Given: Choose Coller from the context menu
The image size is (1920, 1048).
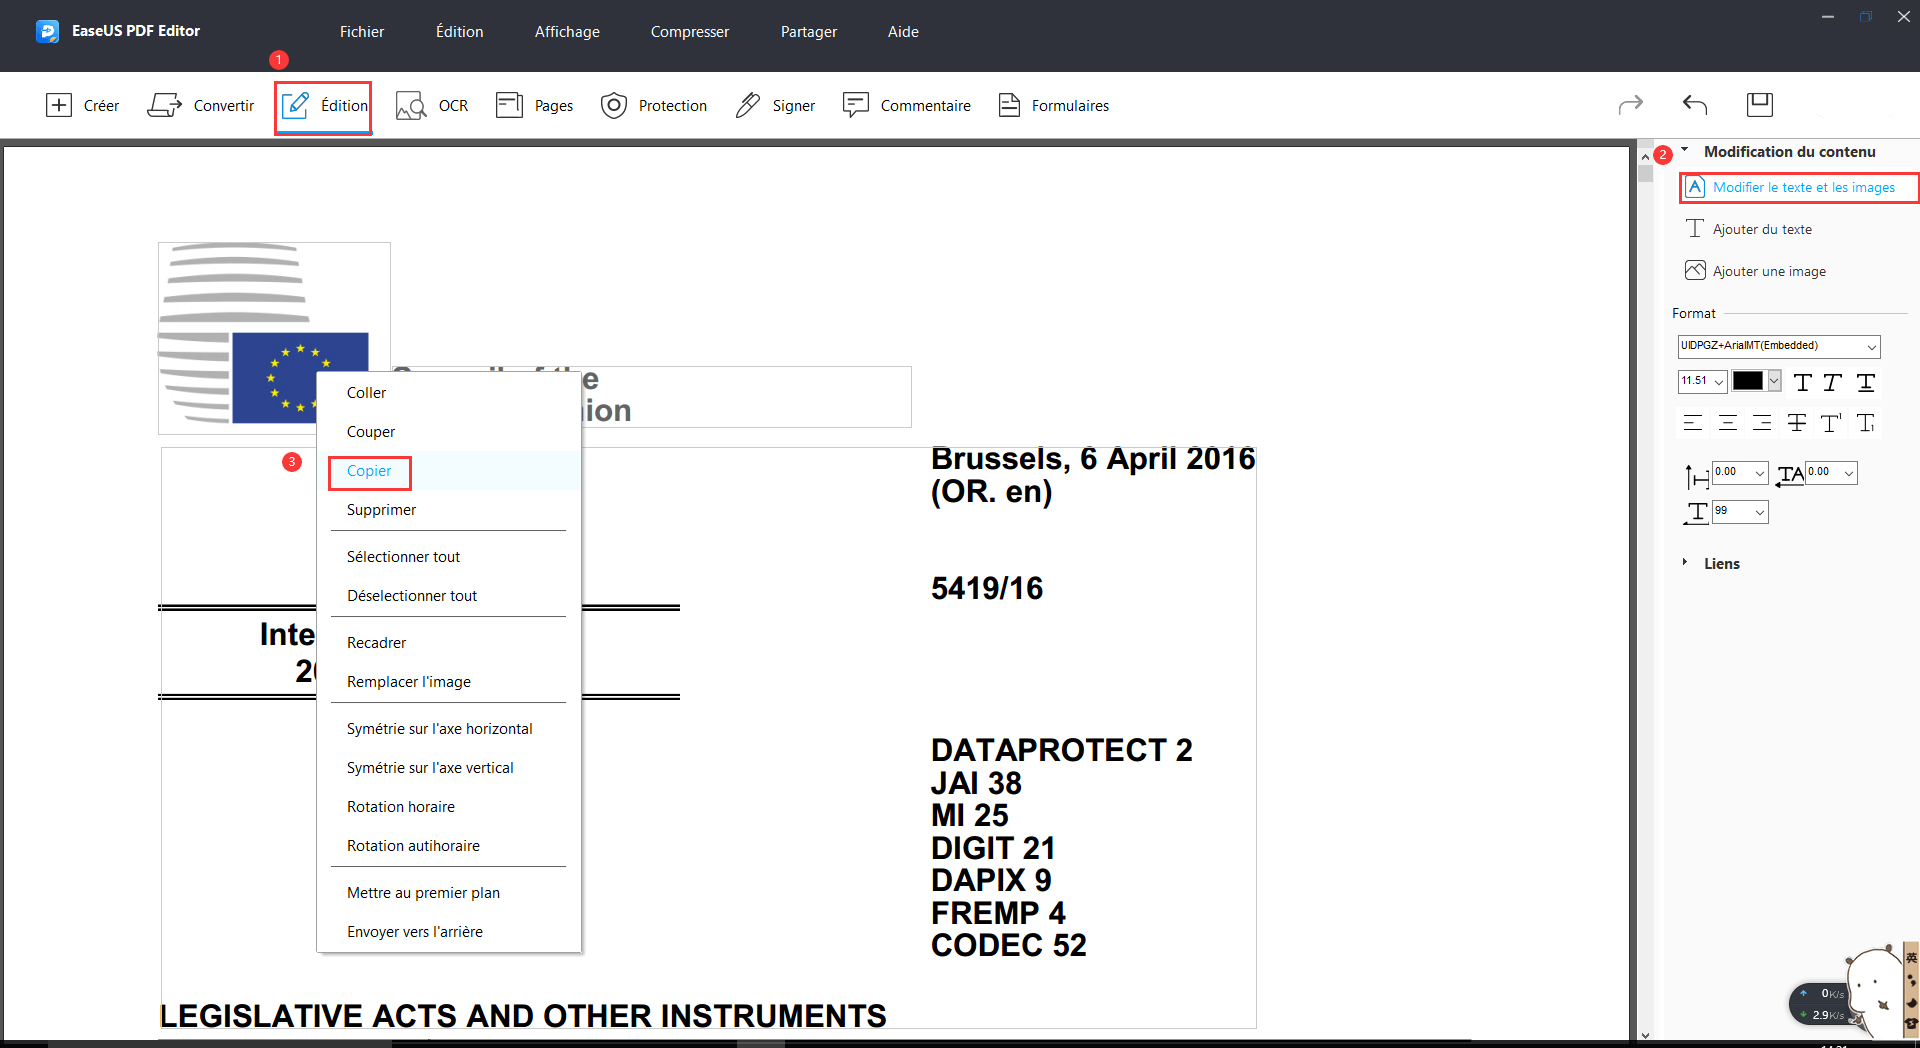Looking at the screenshot, I should [449, 393].
